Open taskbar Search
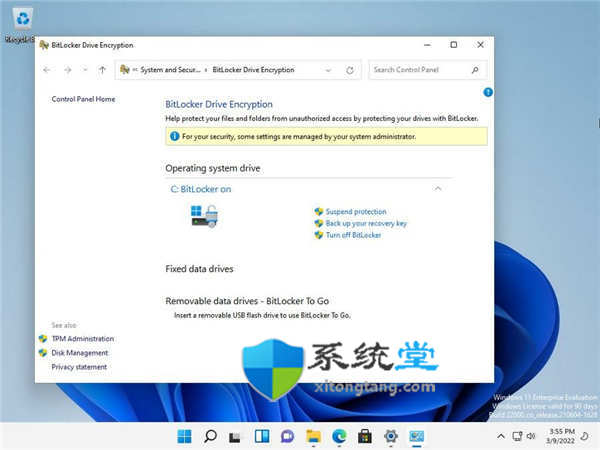 coord(210,436)
